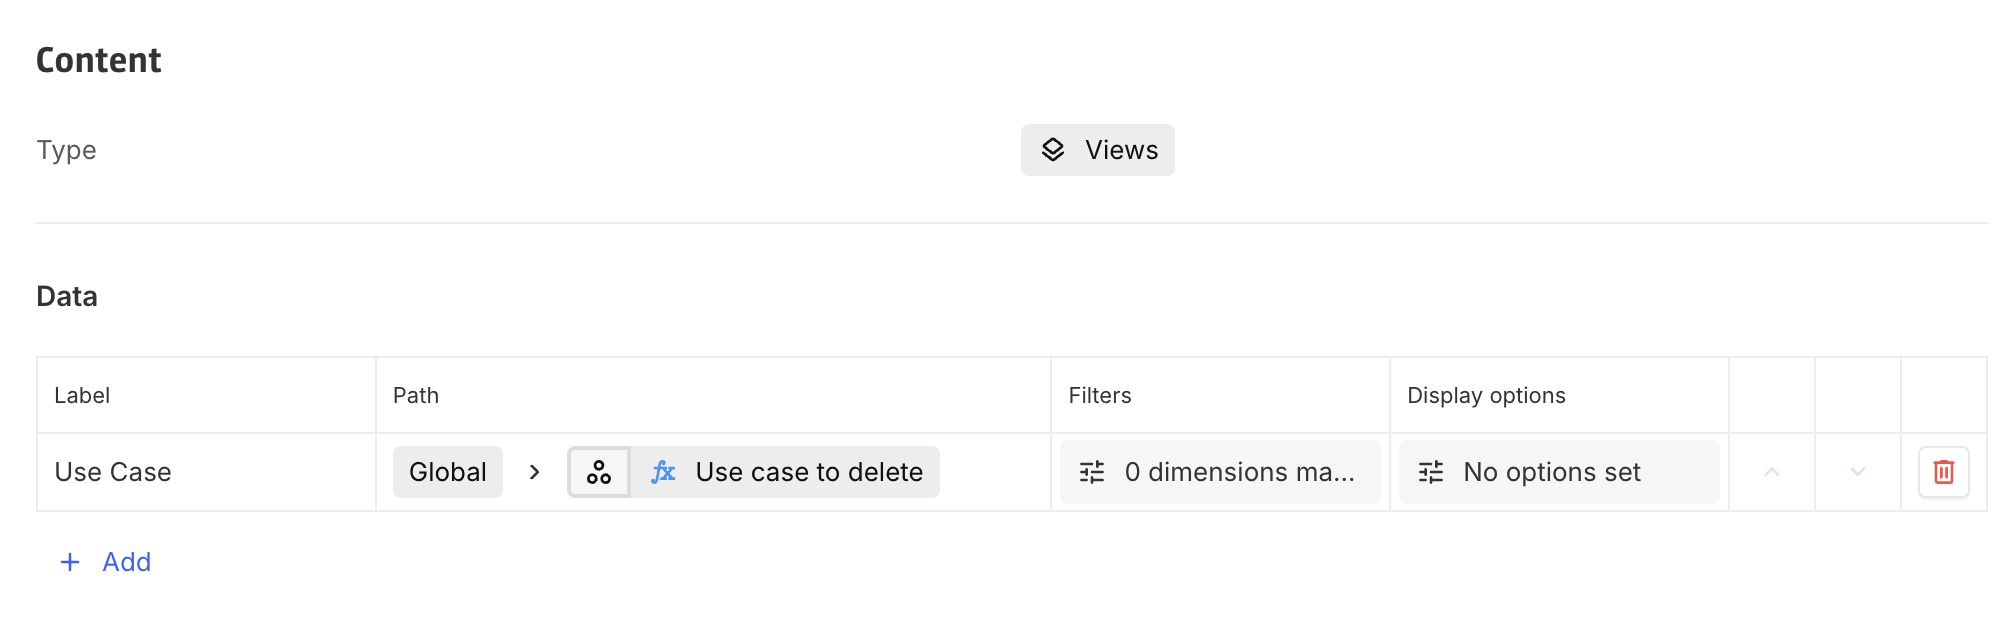Image resolution: width=2004 pixels, height=624 pixels.
Task: Click the sliders icon beside No options set
Action: 1432,471
